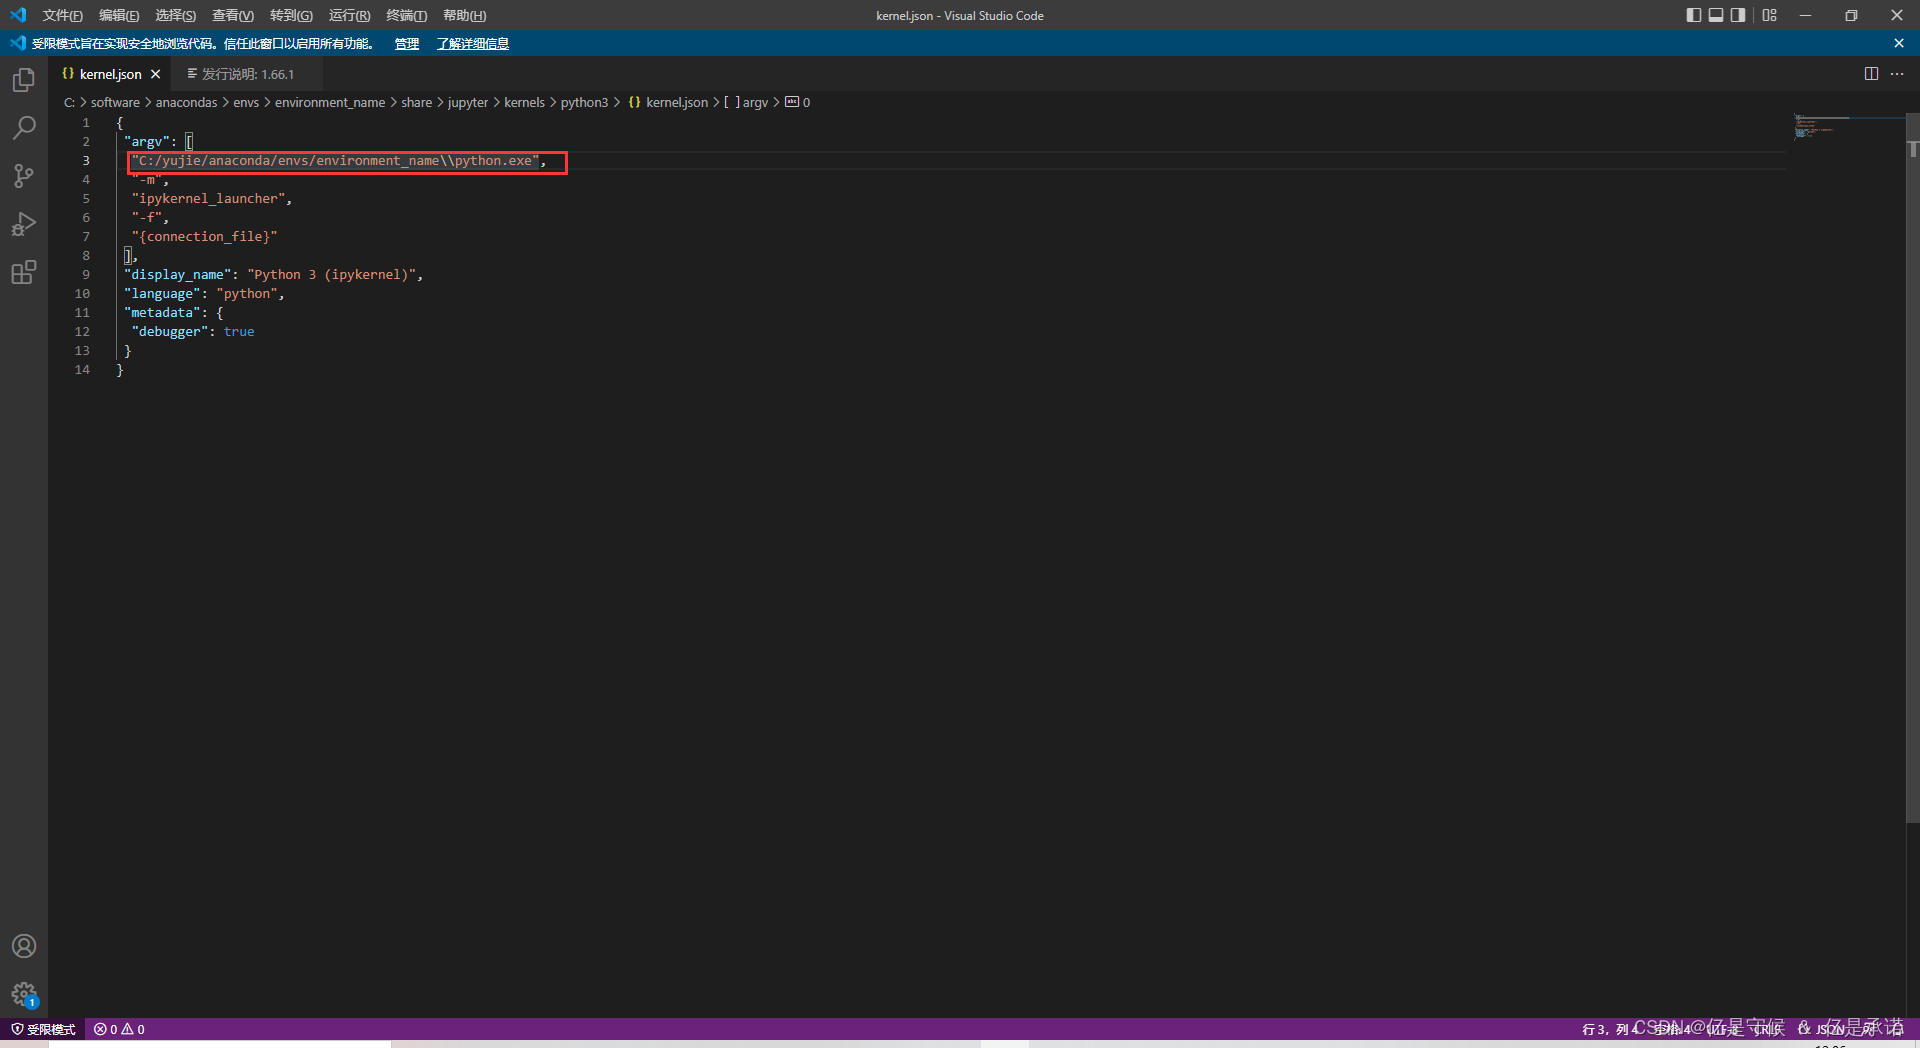1920x1048 pixels.
Task: Click line number 9 in the gutter
Action: pos(86,275)
